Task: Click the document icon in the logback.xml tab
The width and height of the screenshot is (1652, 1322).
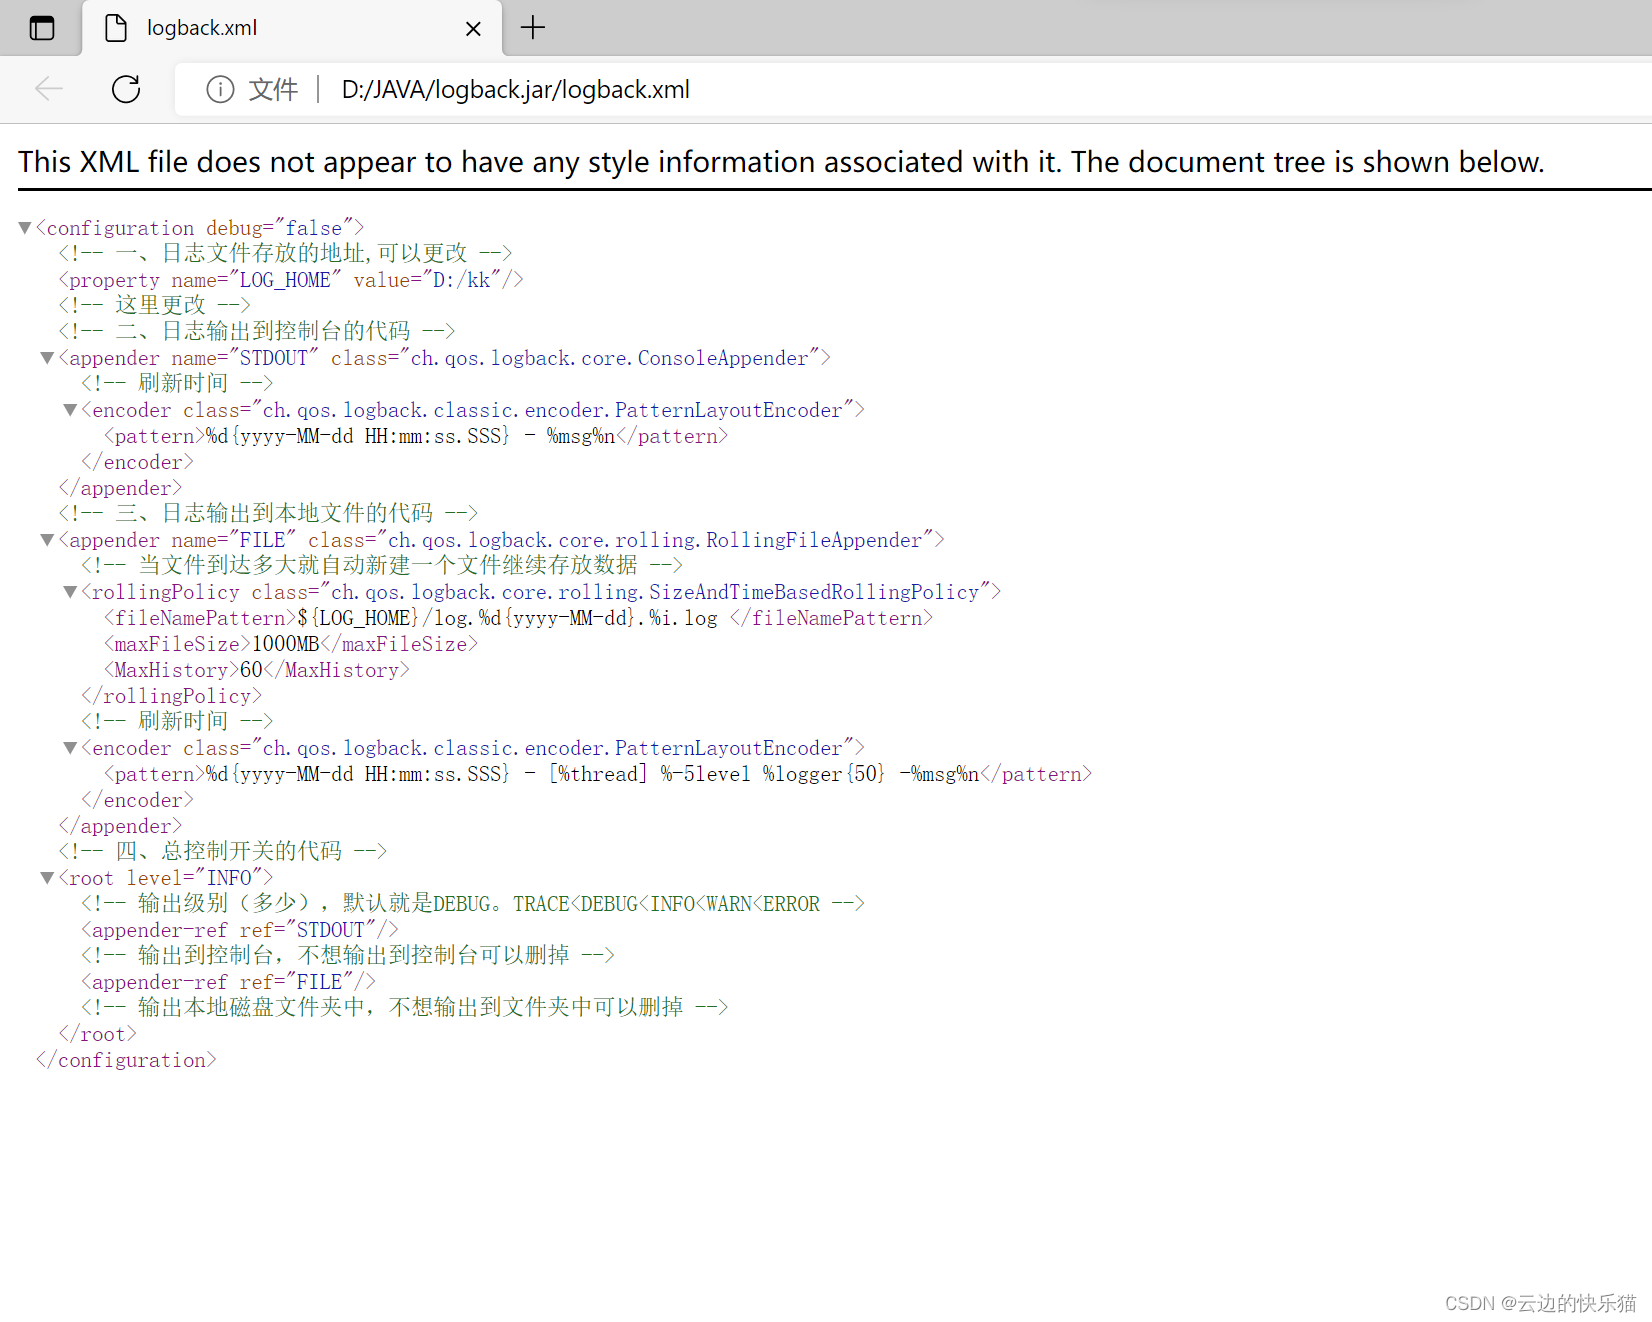Action: [115, 28]
